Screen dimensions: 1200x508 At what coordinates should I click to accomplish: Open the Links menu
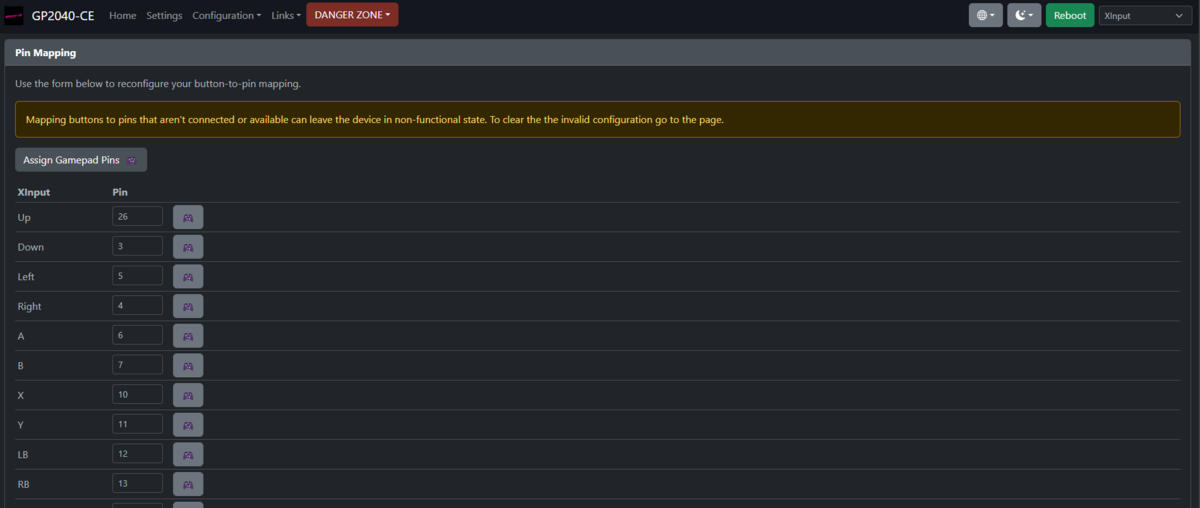point(285,16)
